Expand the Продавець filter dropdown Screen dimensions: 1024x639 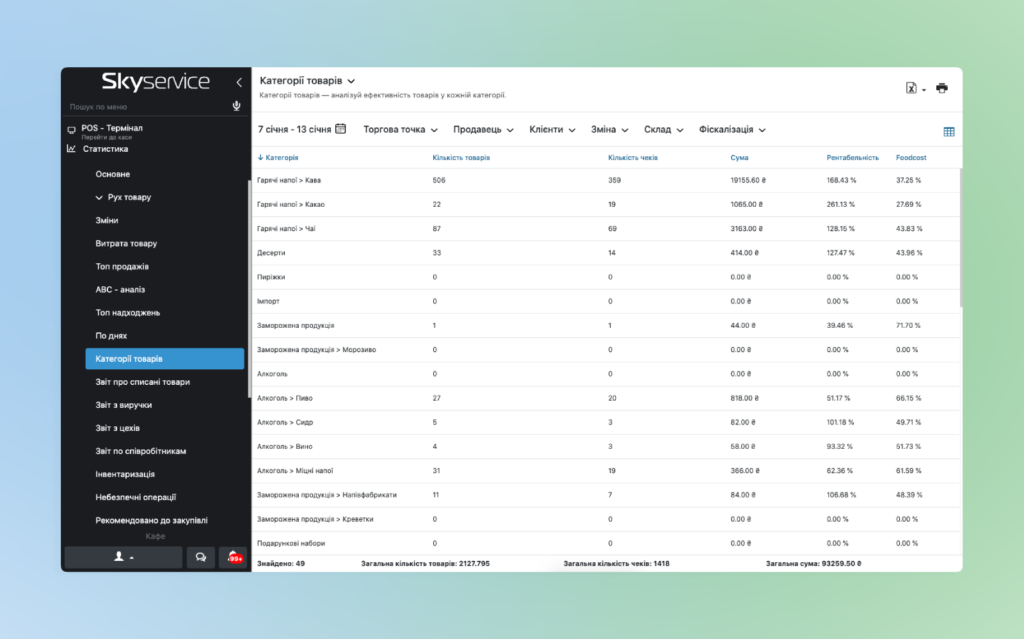point(483,130)
